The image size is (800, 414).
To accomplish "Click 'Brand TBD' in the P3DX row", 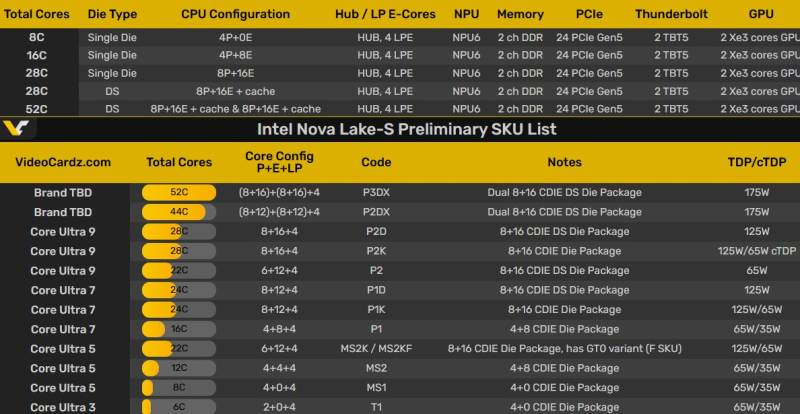I will tap(63, 192).
